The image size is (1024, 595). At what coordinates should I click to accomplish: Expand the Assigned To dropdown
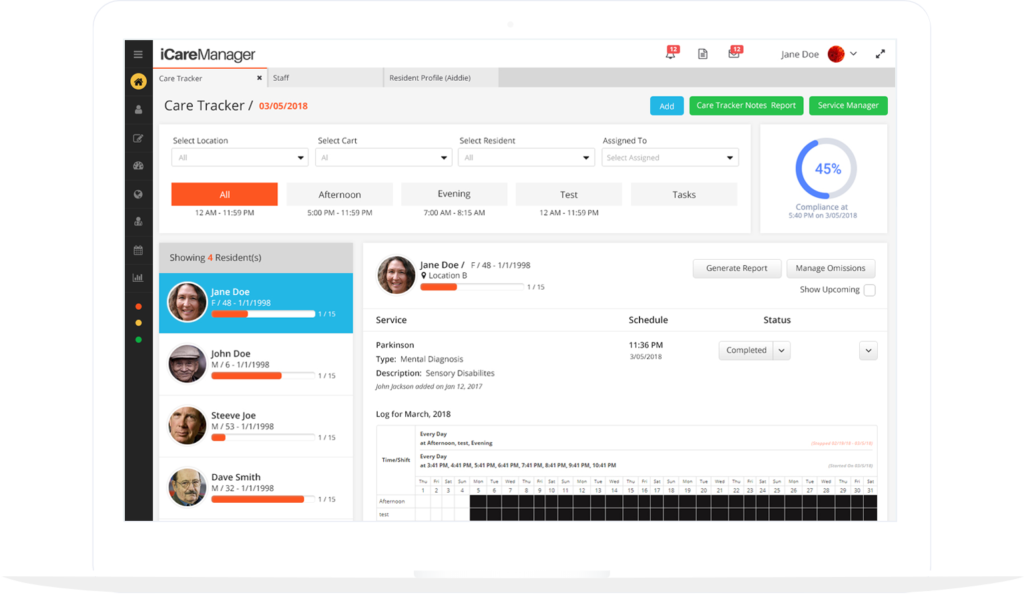670,158
